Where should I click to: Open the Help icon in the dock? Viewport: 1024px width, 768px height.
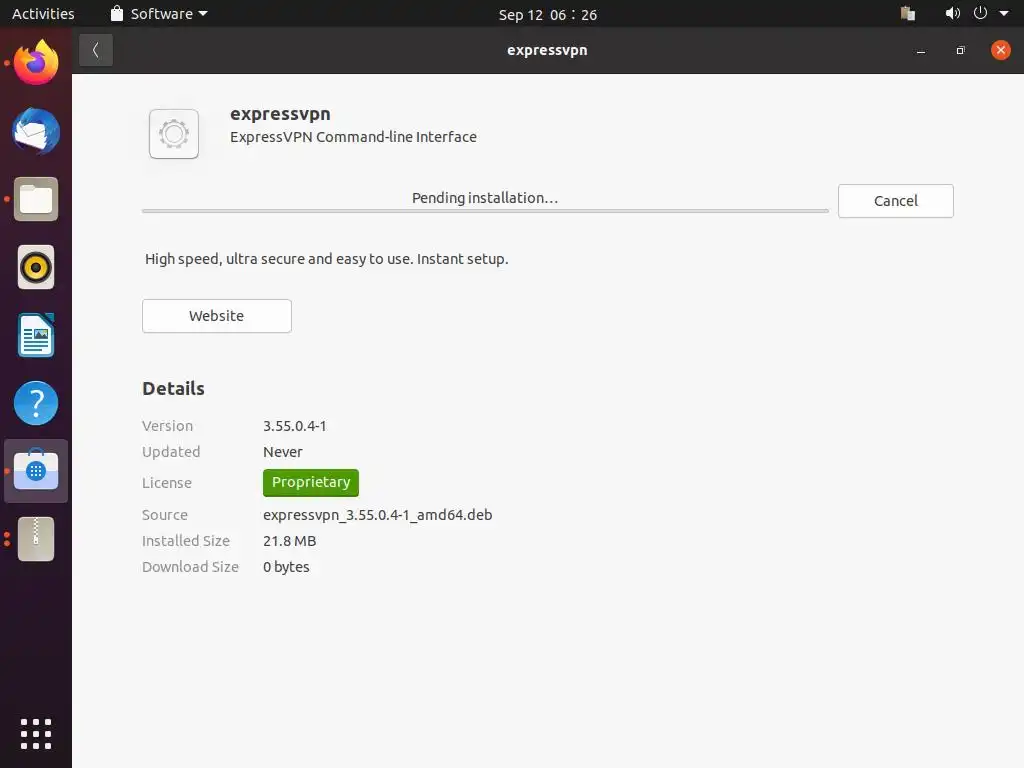tap(36, 403)
